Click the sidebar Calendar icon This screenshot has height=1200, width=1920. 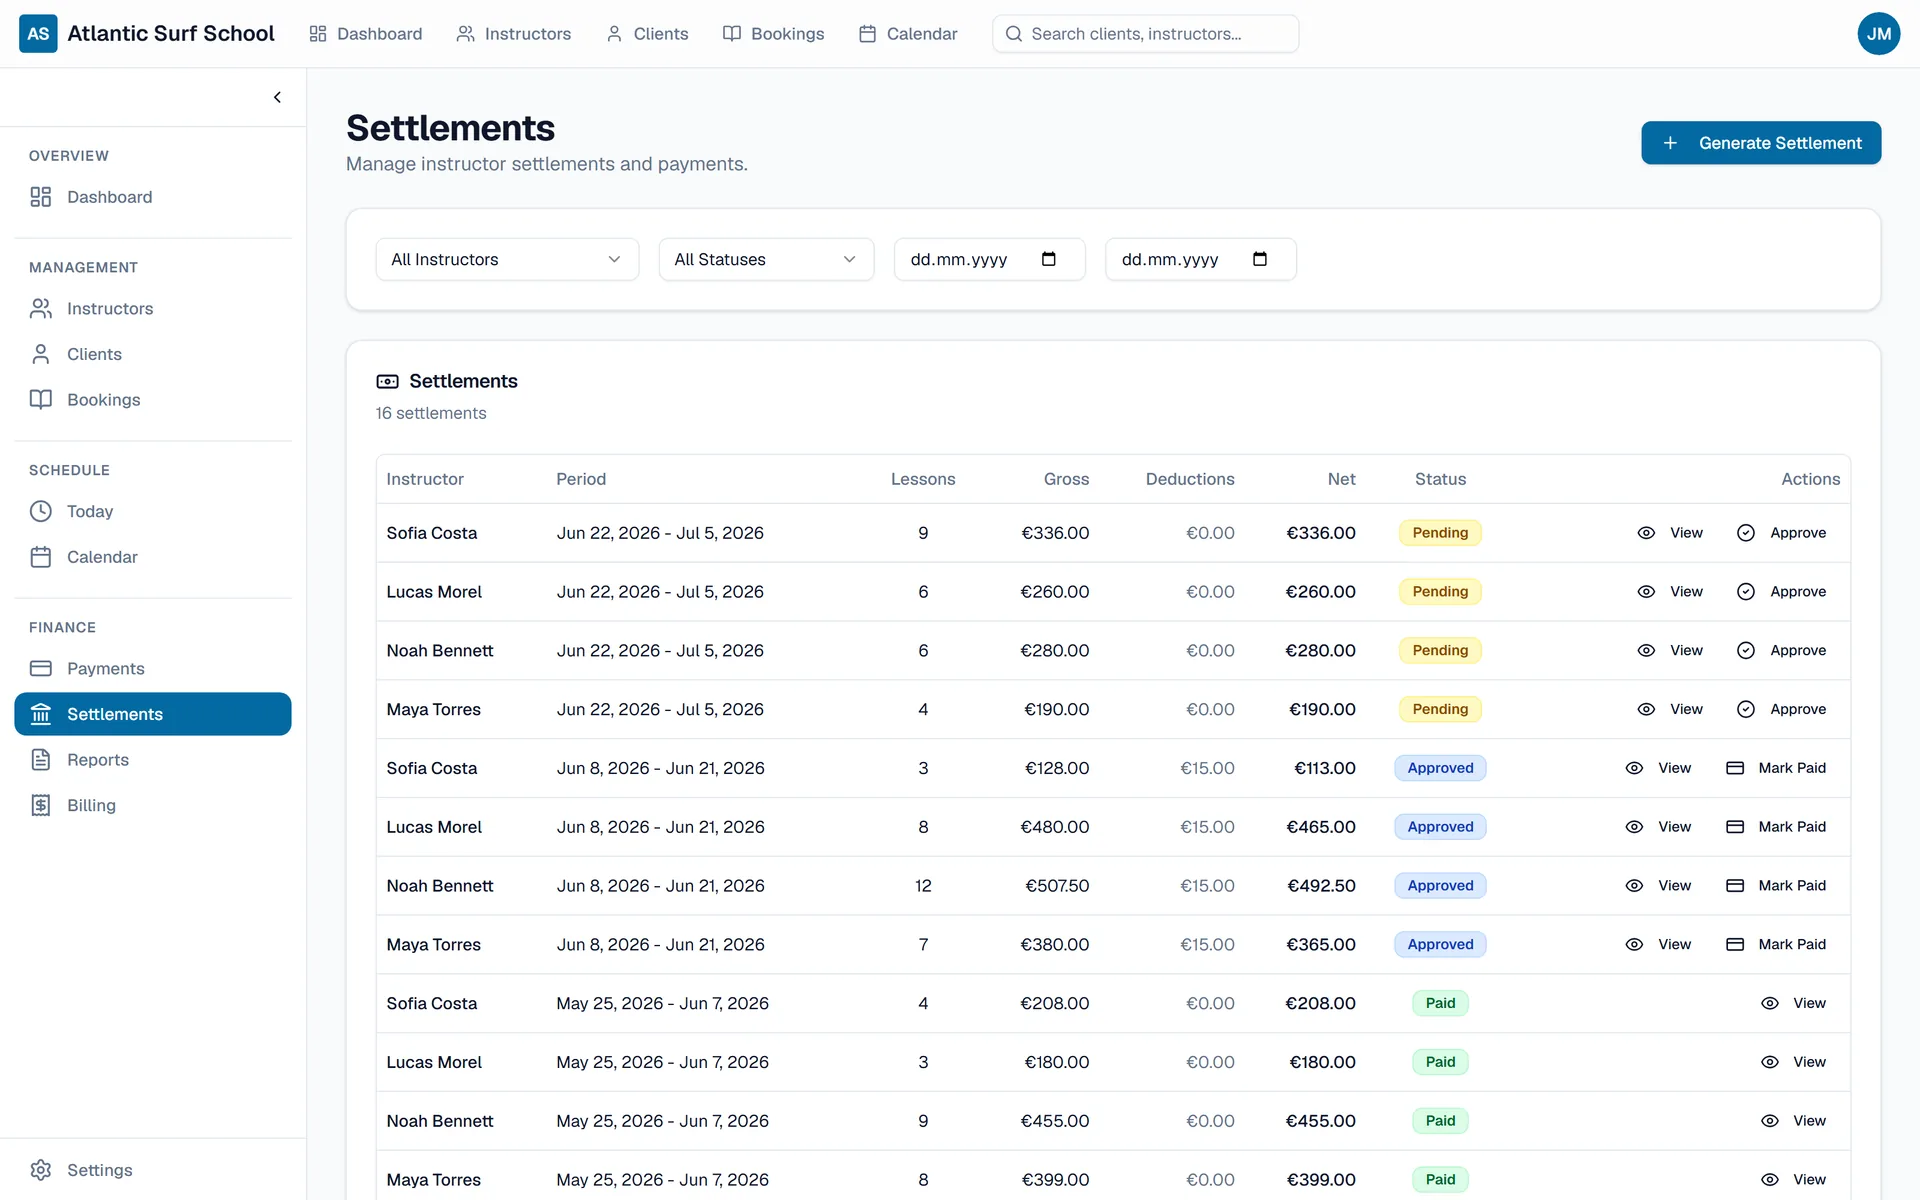pos(41,557)
